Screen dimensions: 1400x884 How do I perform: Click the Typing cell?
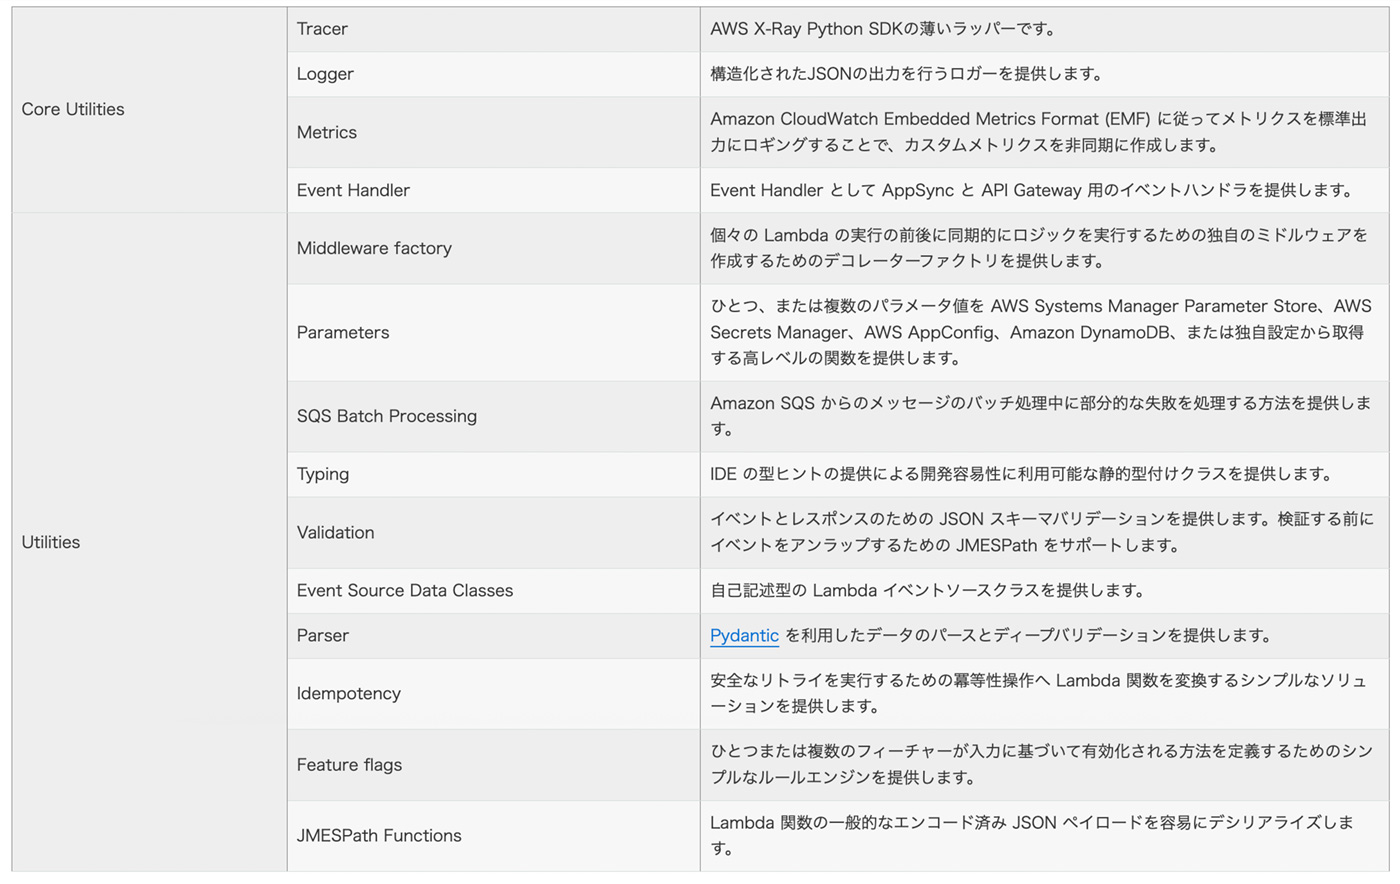[494, 474]
